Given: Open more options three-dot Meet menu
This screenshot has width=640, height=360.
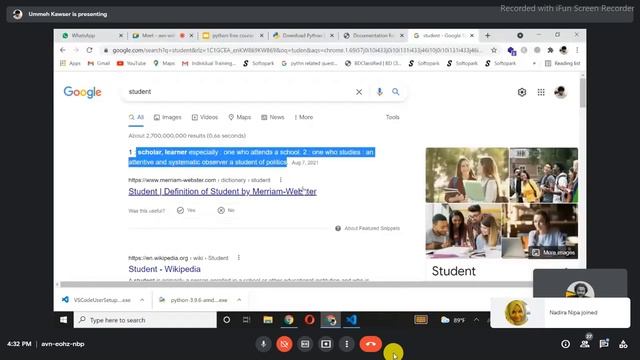Looking at the screenshot, I should 347,344.
